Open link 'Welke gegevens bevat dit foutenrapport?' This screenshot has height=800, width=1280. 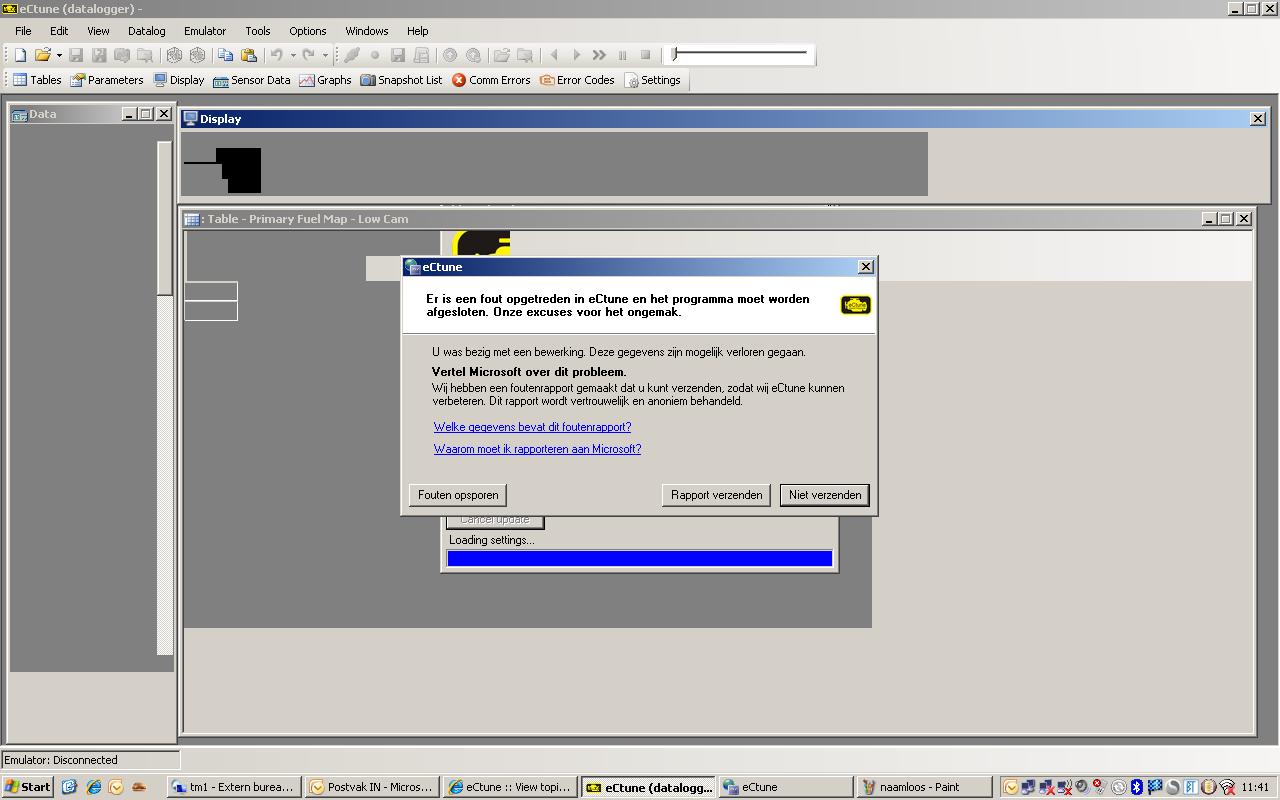532,427
